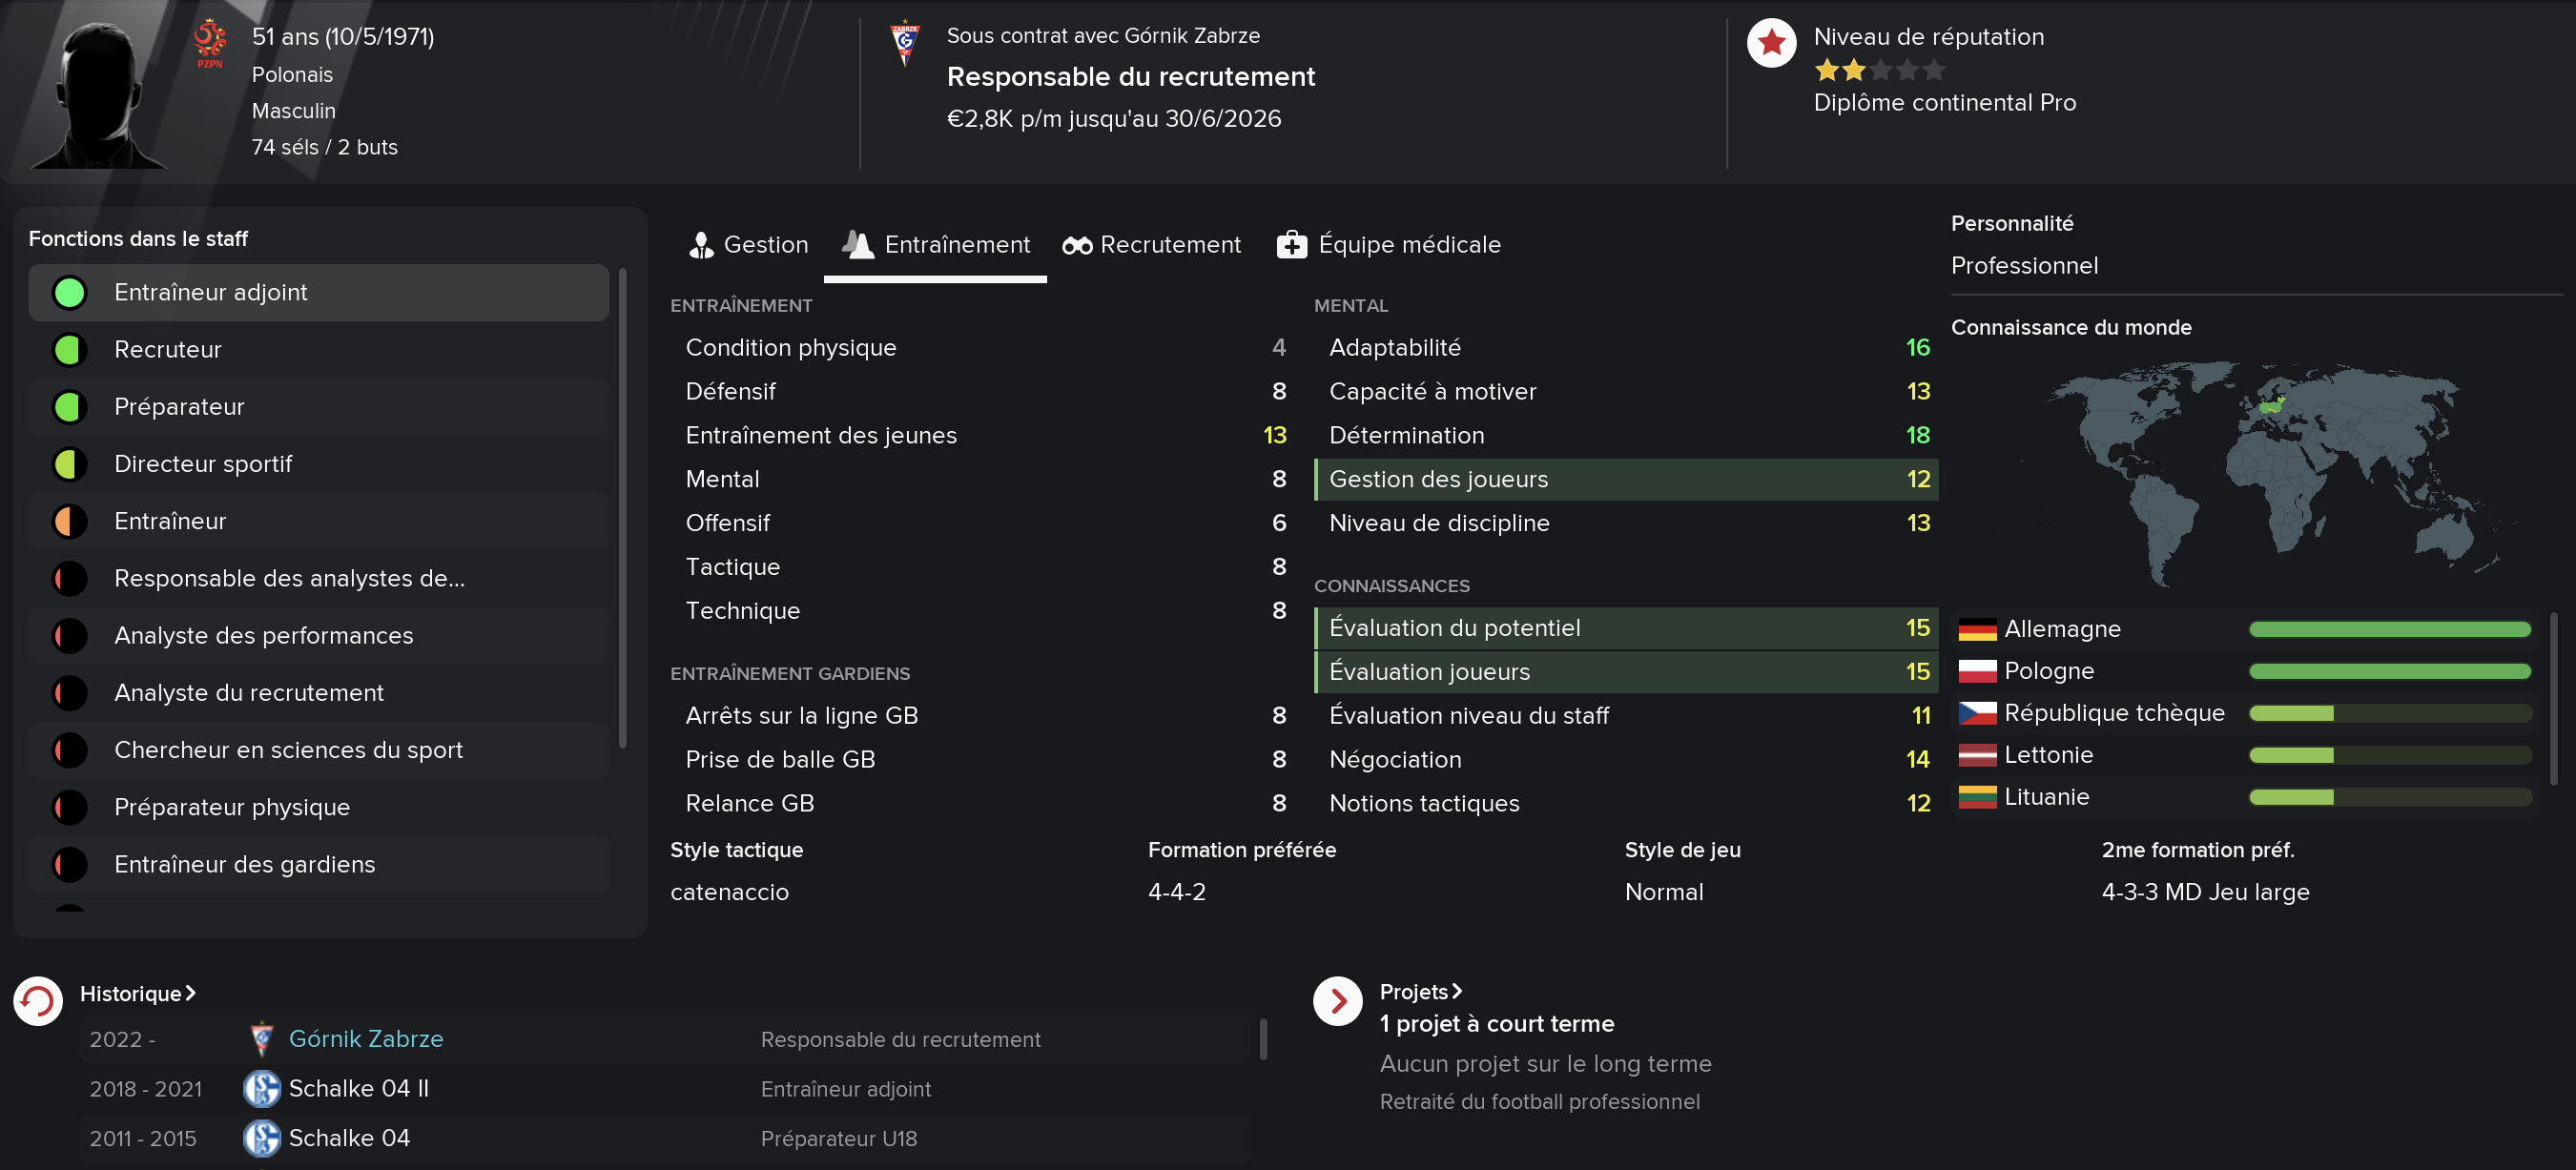
Task: Open the Recrutement tab with binoculars
Action: (x=1151, y=245)
